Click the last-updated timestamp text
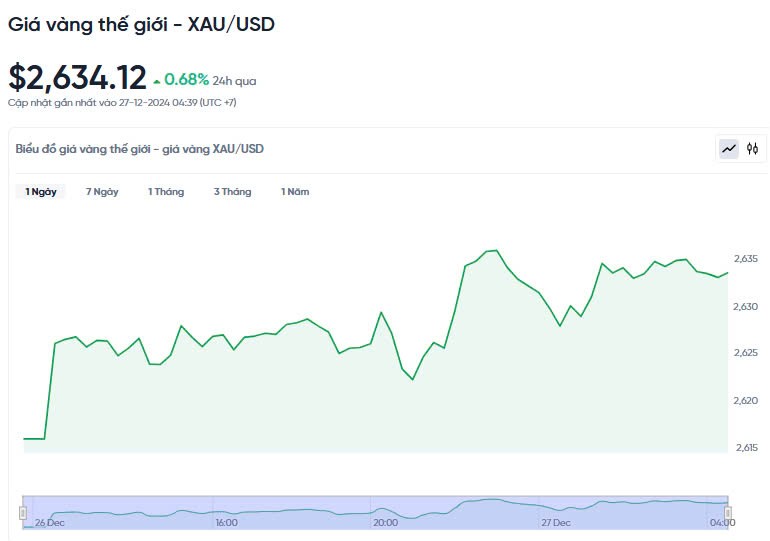 pyautogui.click(x=122, y=102)
